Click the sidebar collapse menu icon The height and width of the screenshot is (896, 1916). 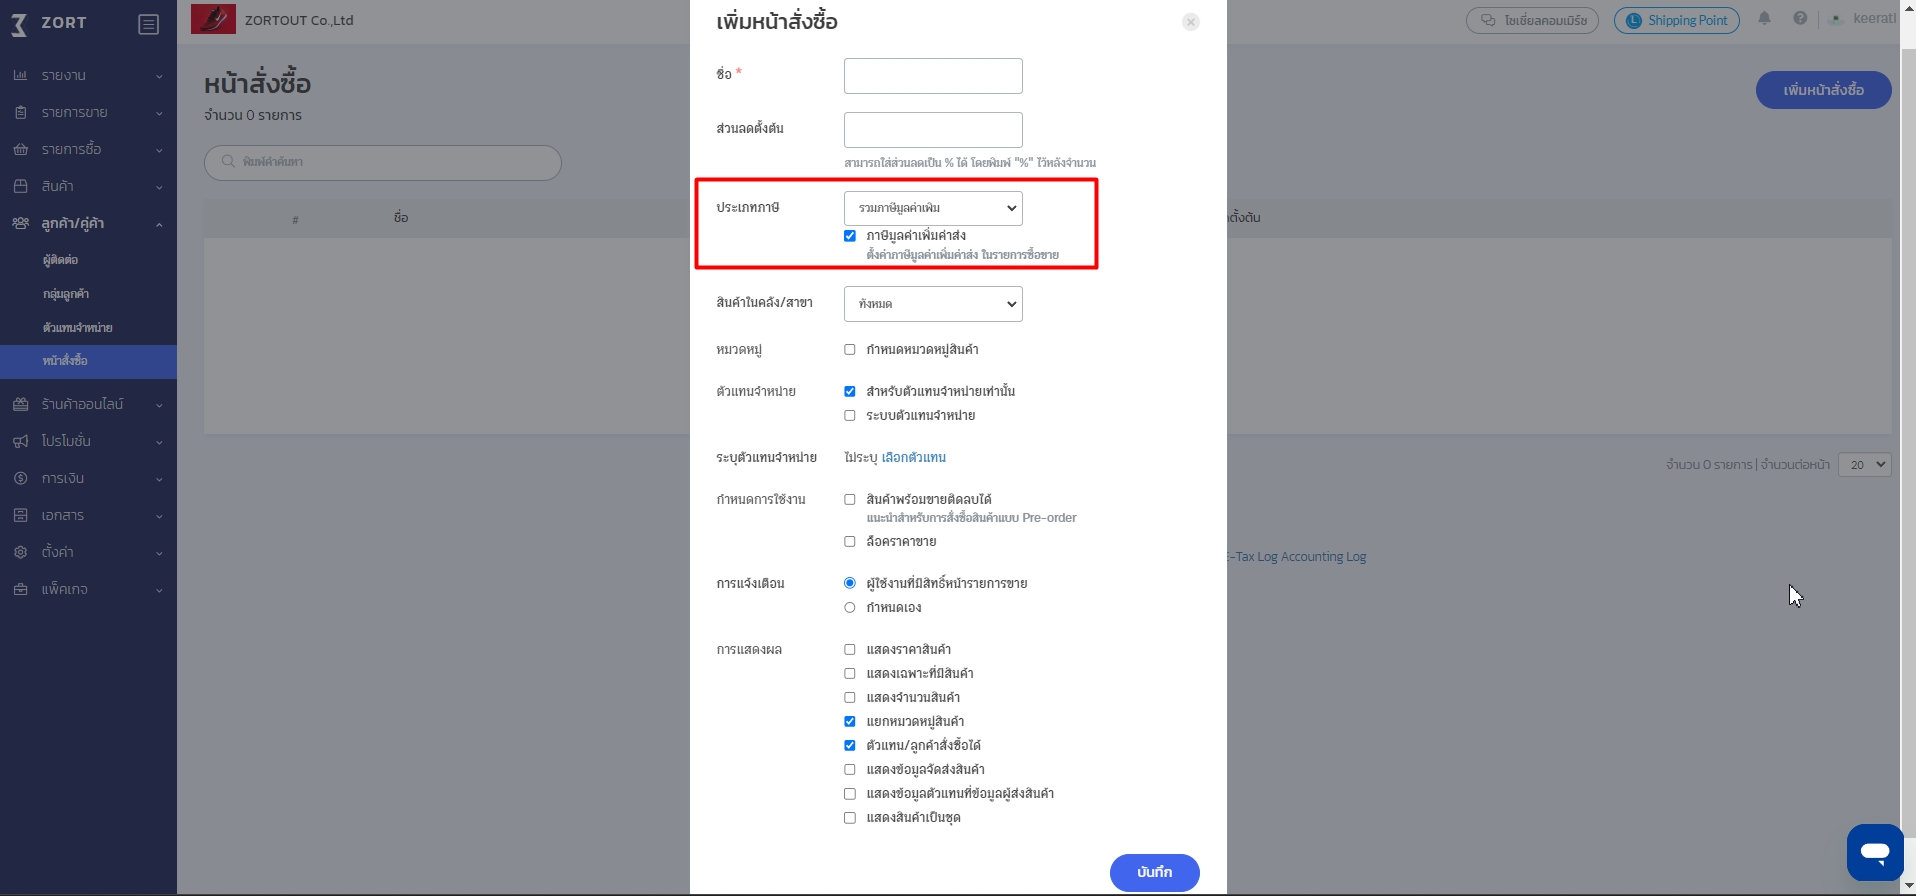tap(148, 24)
